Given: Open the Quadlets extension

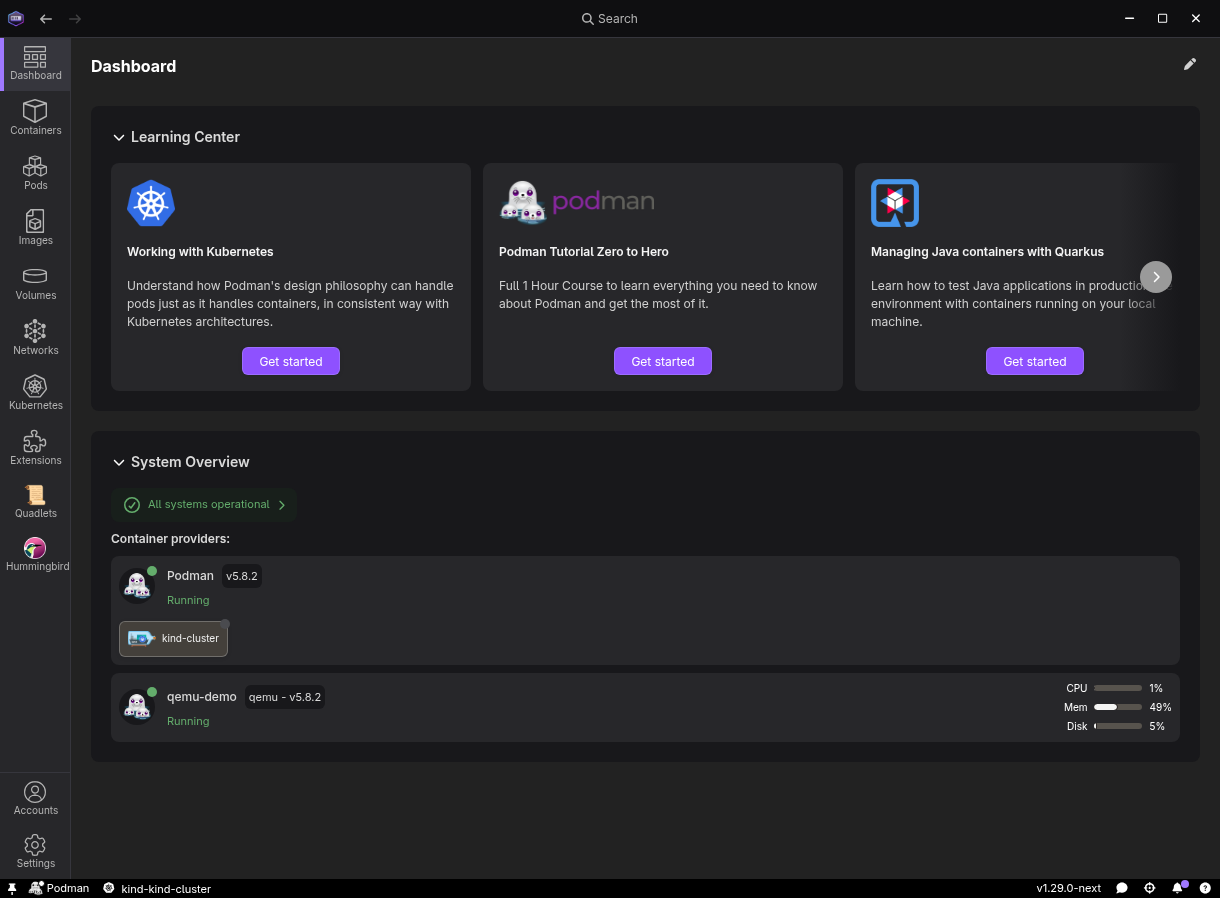Looking at the screenshot, I should click(x=36, y=502).
